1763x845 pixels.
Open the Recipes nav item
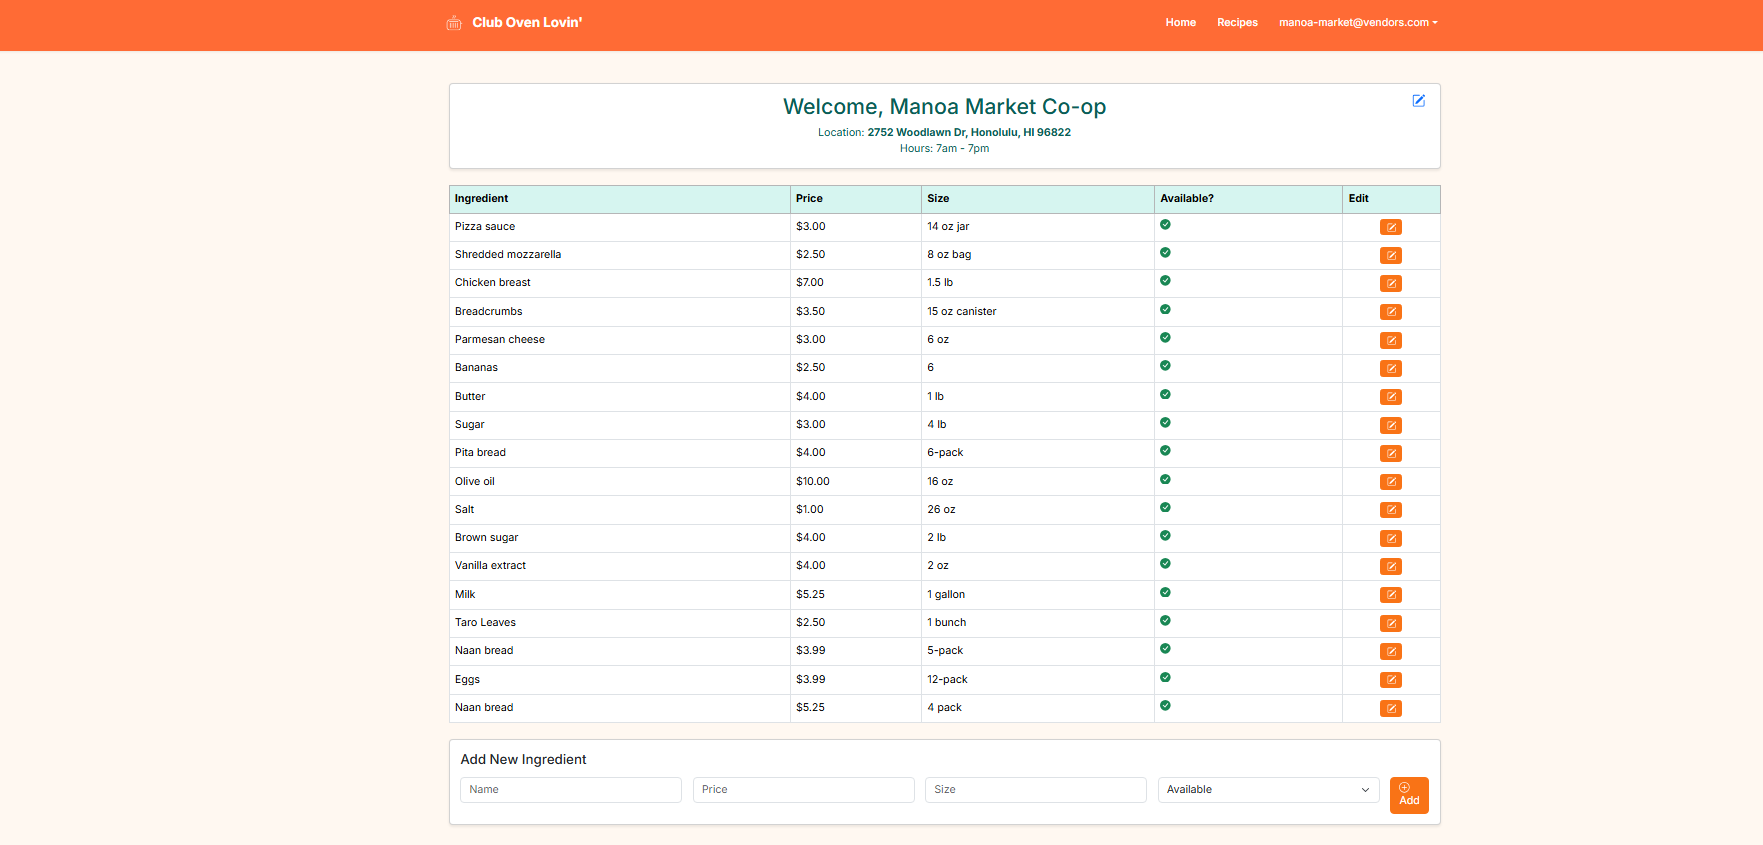[x=1237, y=23]
